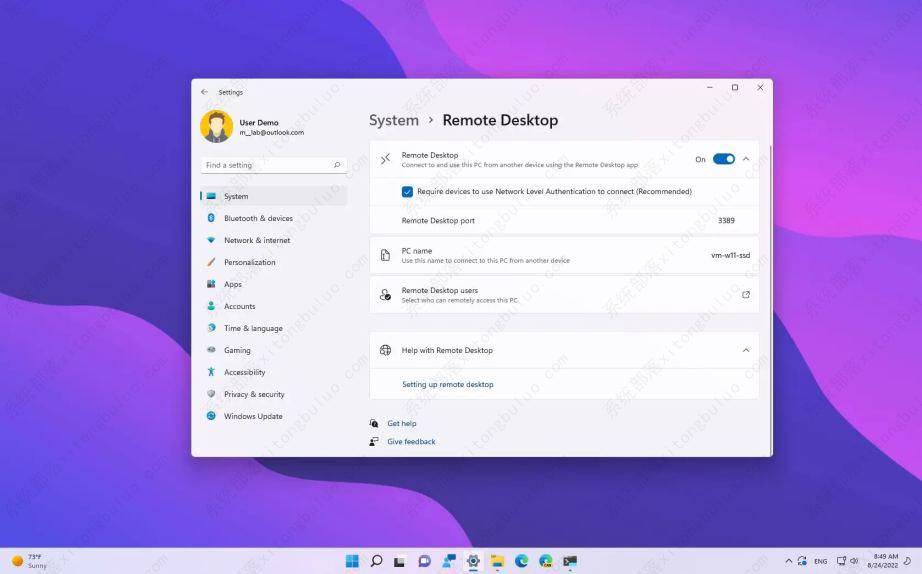Screen dimensions: 922x574
Task: Go to Privacy & security settings
Action: [x=254, y=394]
